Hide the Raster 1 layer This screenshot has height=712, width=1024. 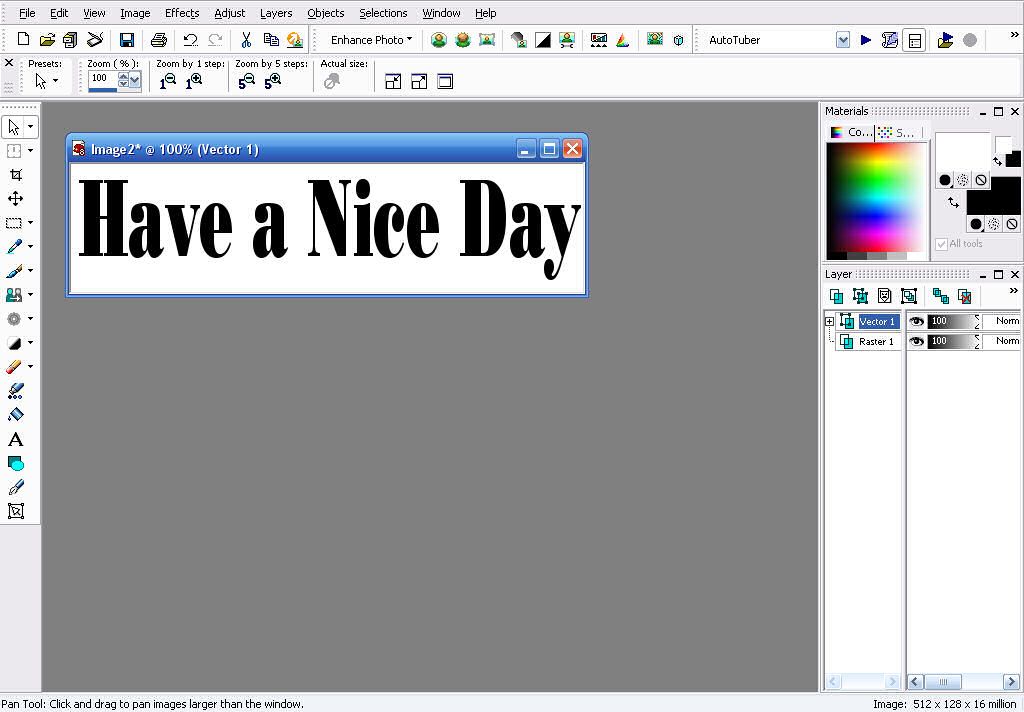click(x=916, y=341)
